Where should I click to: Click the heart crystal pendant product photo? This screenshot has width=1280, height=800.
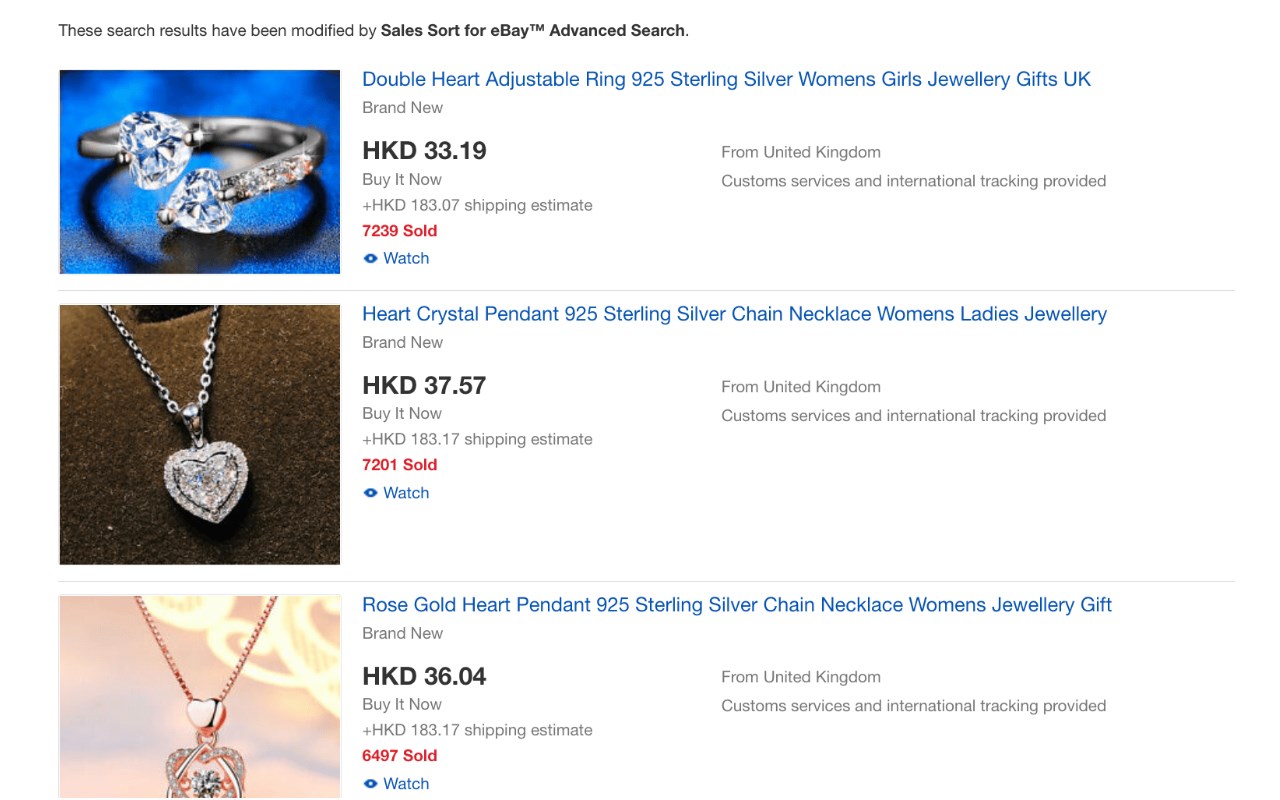pyautogui.click(x=200, y=435)
